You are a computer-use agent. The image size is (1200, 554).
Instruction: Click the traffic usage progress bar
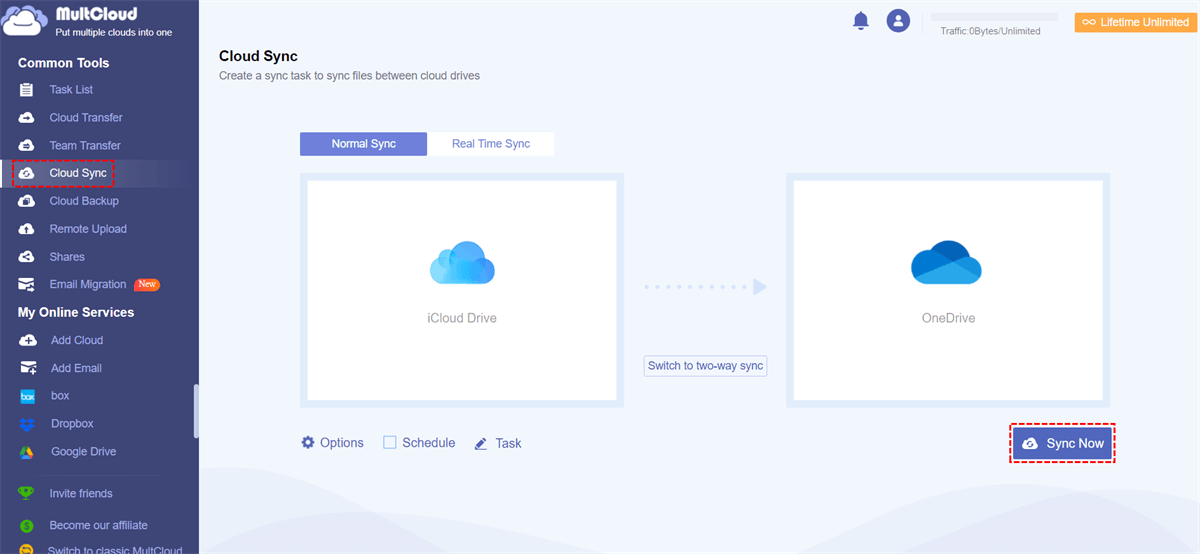994,17
